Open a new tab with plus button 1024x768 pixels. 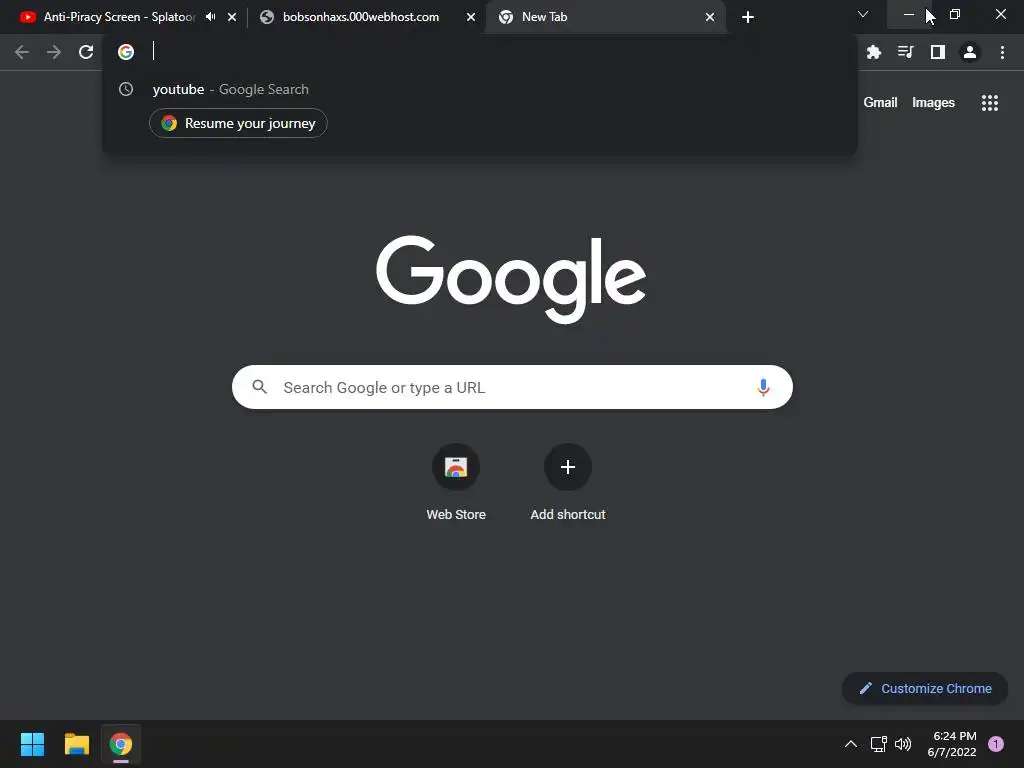tap(748, 17)
